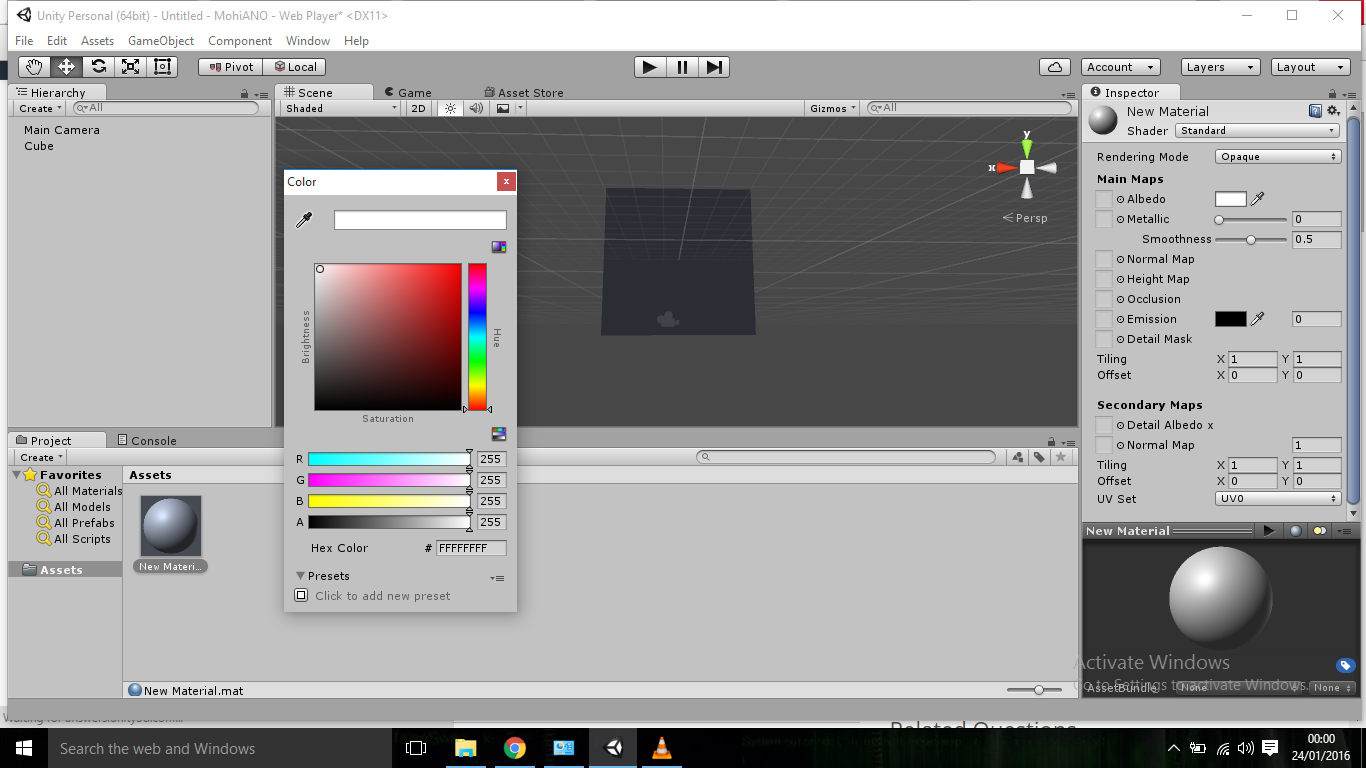The image size is (1366, 768).
Task: Switch to the Asset Store tab
Action: coord(524,92)
